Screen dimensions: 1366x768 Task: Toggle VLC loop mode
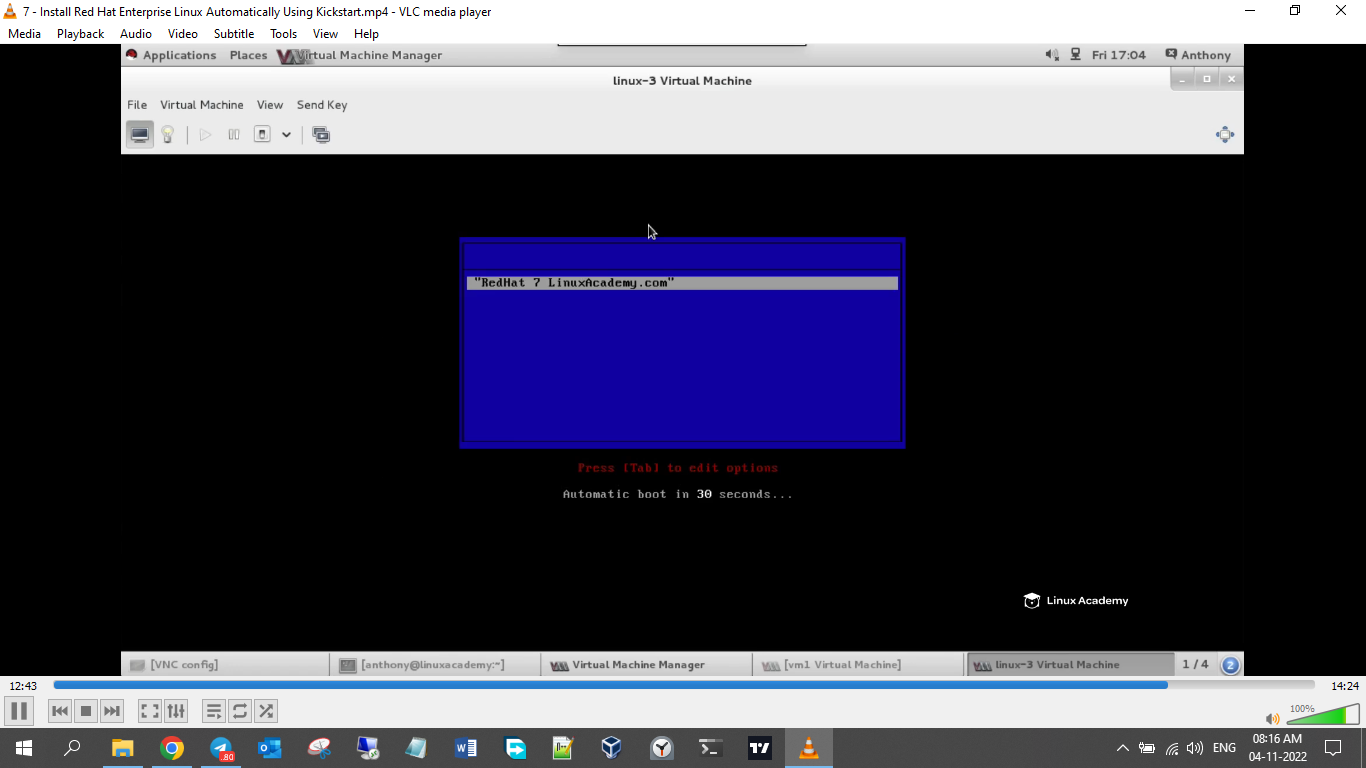pyautogui.click(x=240, y=711)
